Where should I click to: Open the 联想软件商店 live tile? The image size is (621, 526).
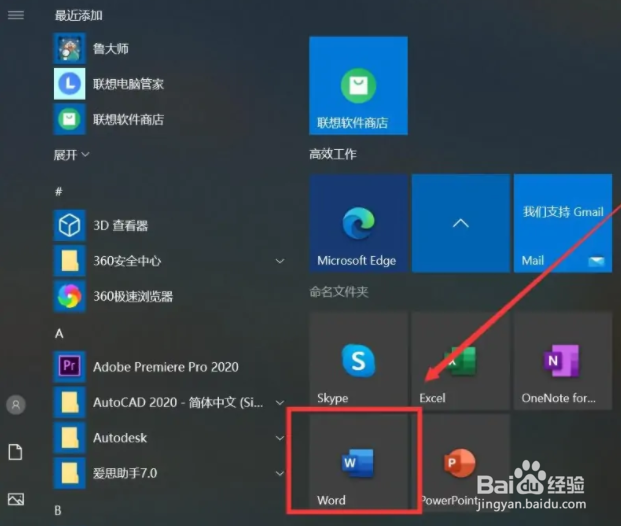(x=358, y=86)
